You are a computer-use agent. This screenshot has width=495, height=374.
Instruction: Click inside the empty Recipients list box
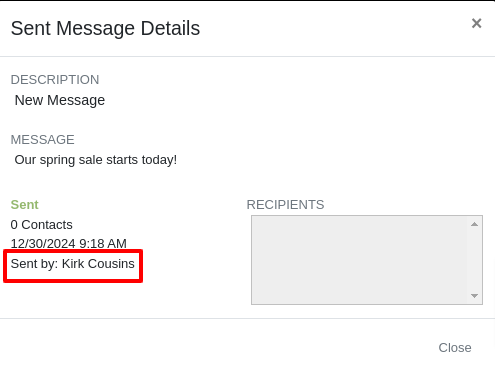click(x=359, y=260)
